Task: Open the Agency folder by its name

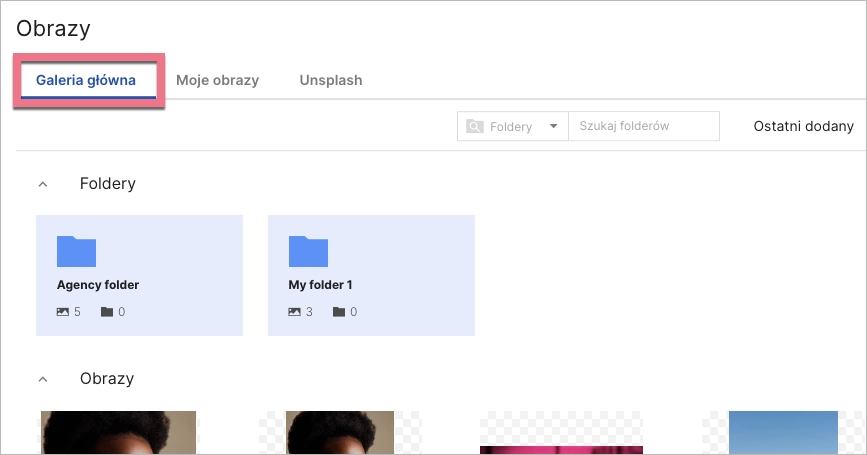Action: (x=98, y=285)
